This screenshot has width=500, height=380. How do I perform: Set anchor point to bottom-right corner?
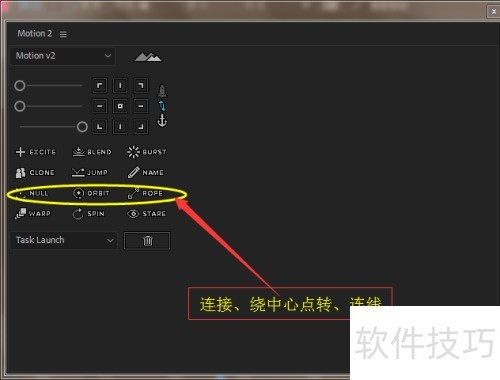pos(141,127)
